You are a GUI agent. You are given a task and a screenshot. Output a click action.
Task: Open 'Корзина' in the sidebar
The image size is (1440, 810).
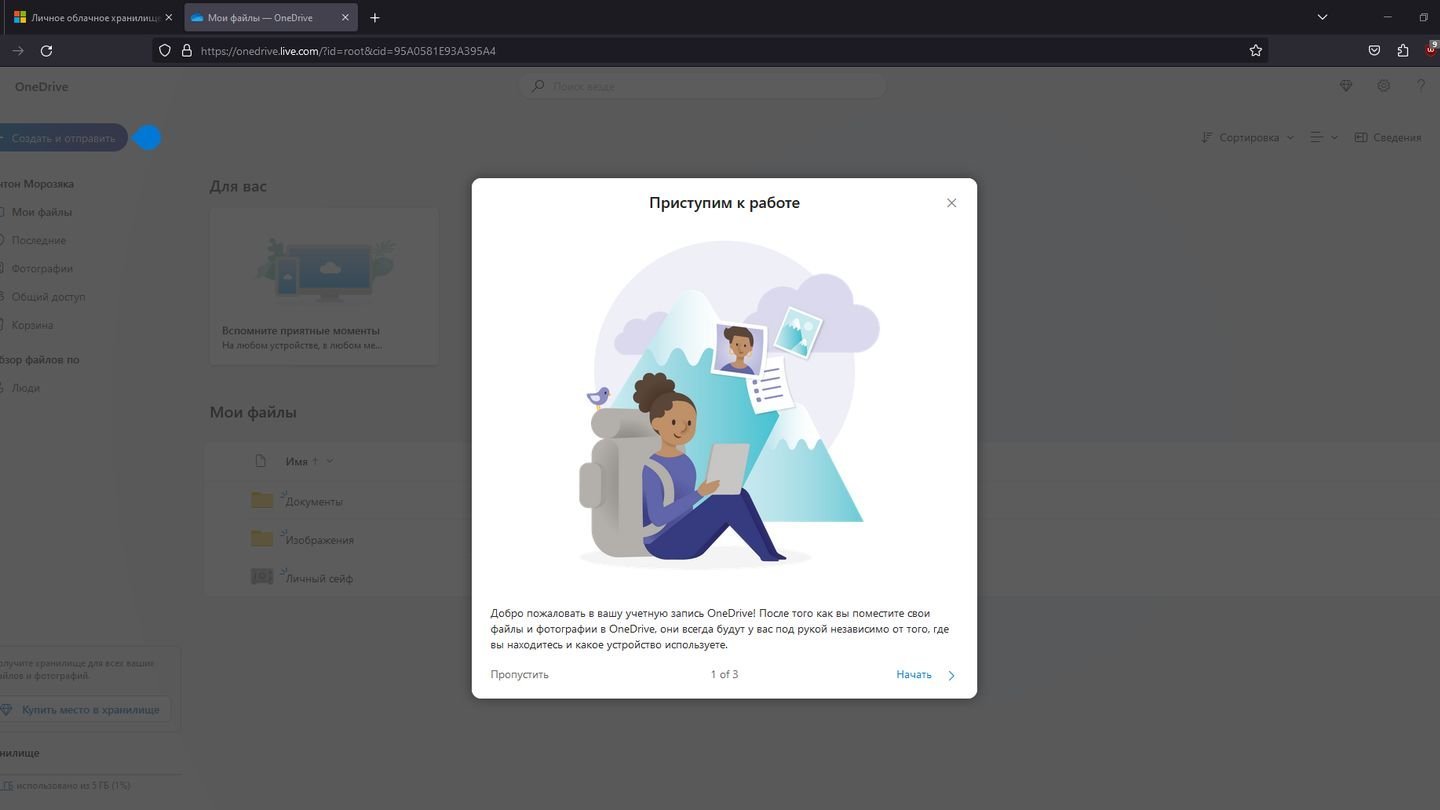32,325
